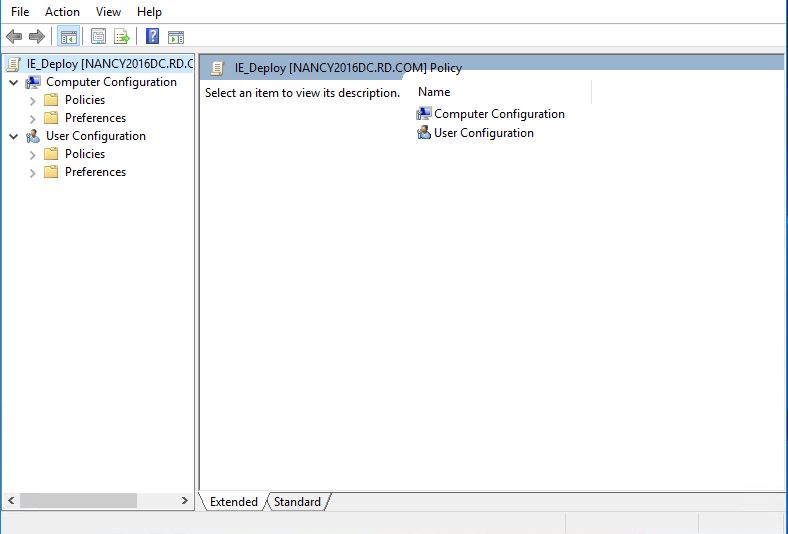
Task: Open Properties from the toolbar icon
Action: tap(98, 37)
